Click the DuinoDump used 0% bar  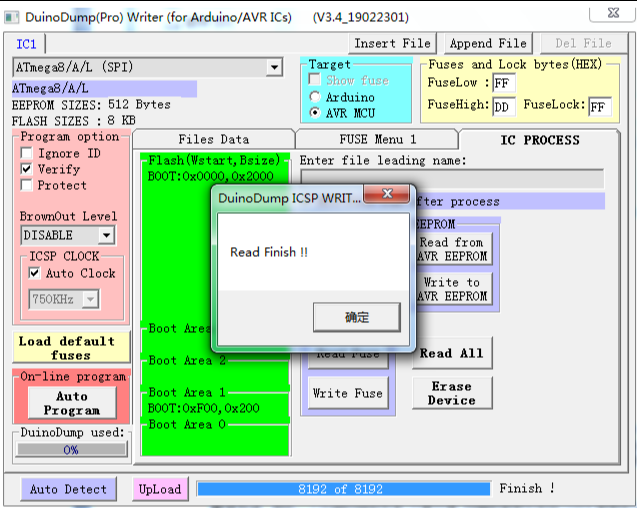[x=72, y=449]
